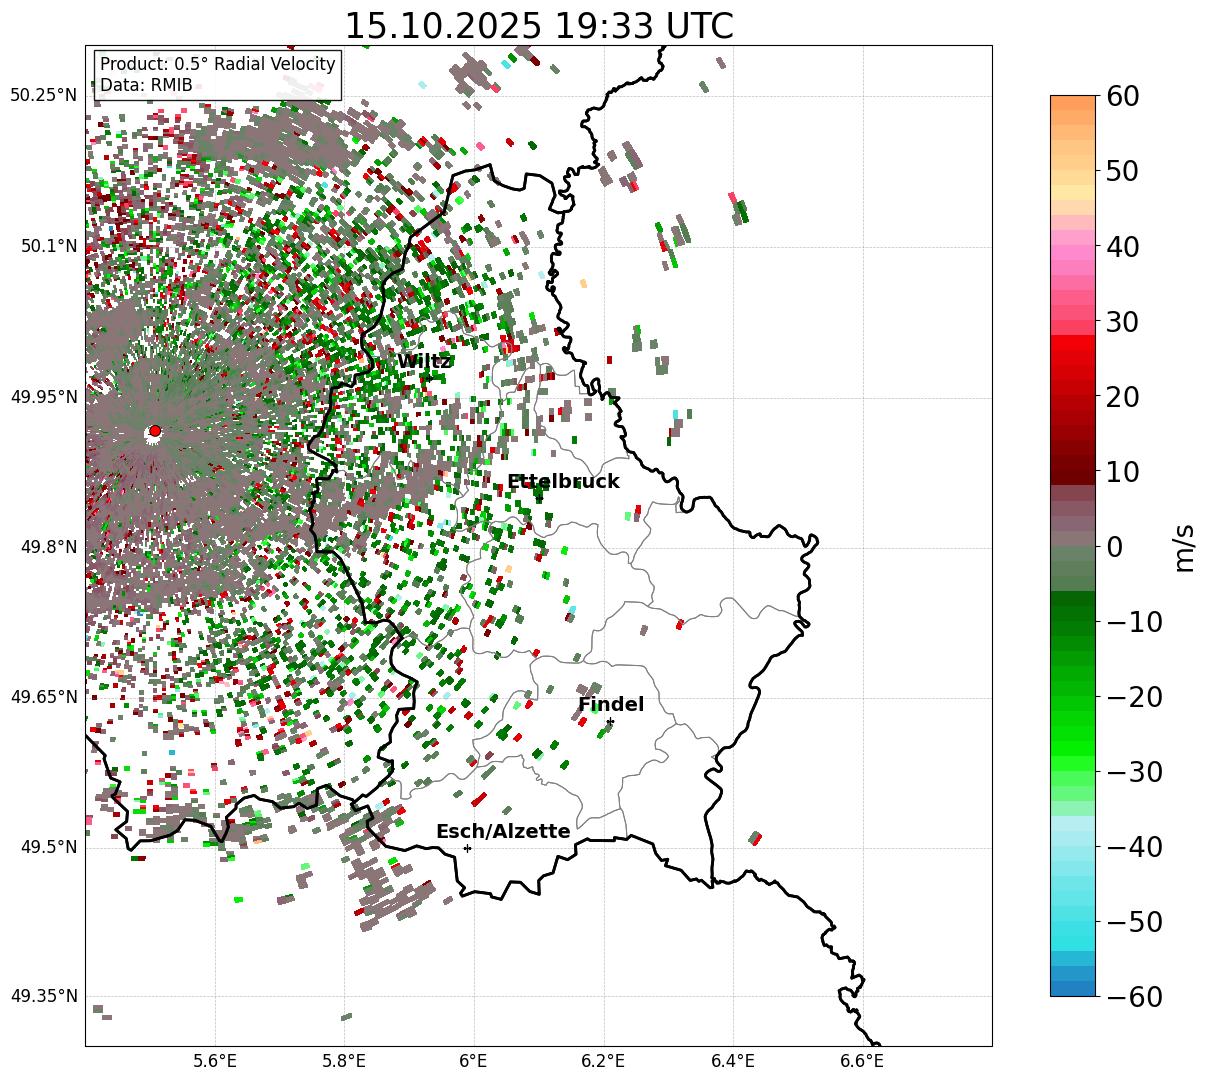
Task: Click the 'Data: RMIB' label
Action: click(146, 86)
